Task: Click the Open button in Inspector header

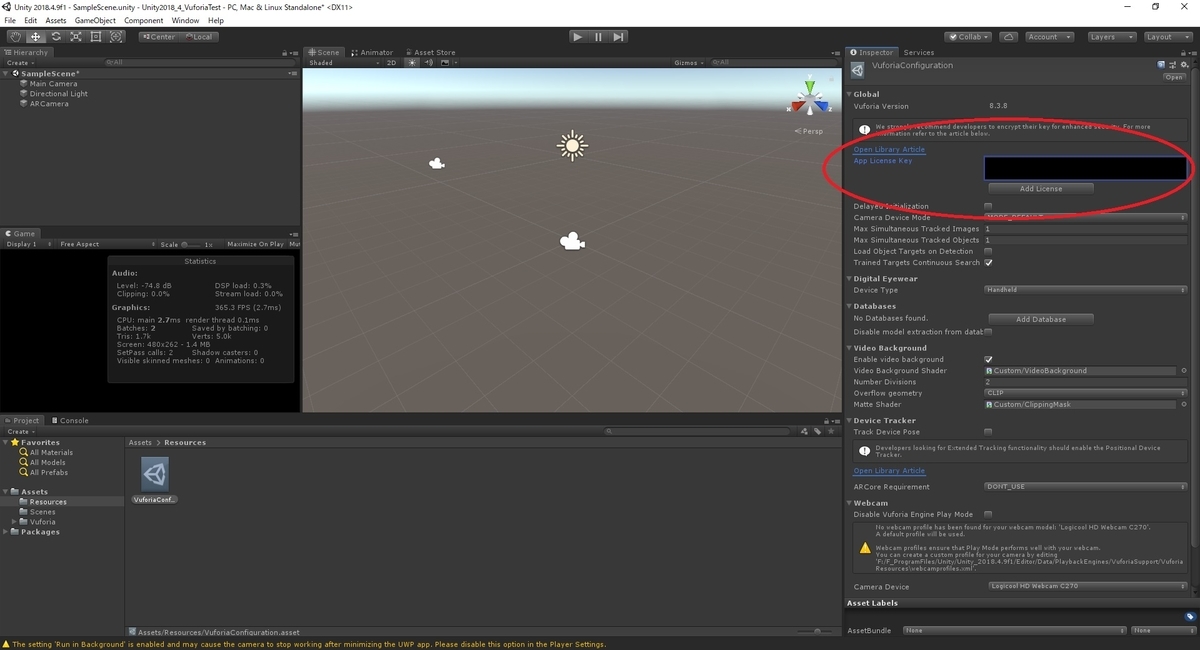Action: coord(1174,77)
